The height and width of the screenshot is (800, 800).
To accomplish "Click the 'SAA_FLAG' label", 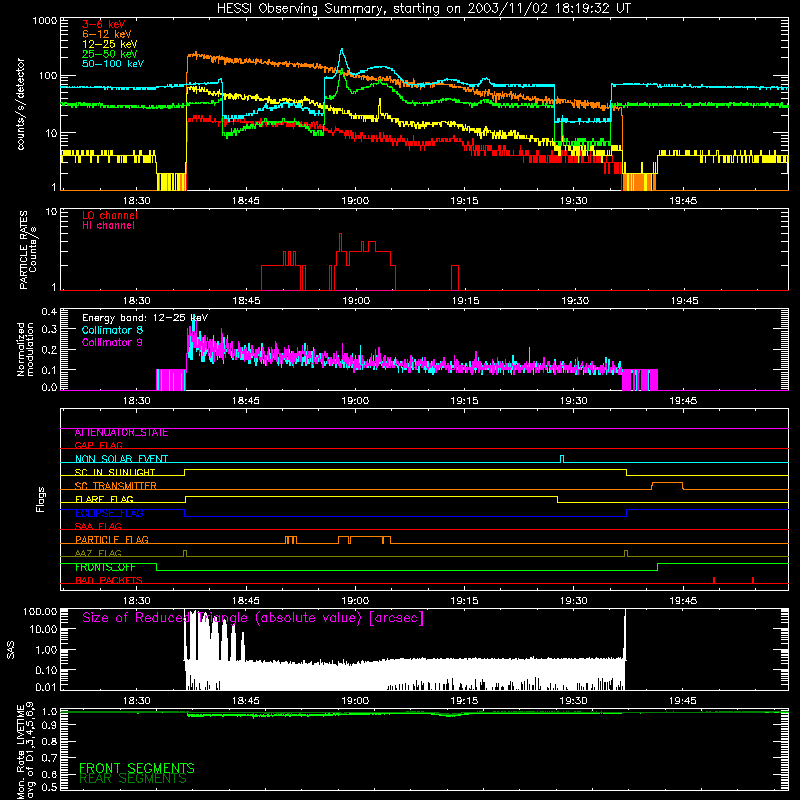I will pos(98,526).
